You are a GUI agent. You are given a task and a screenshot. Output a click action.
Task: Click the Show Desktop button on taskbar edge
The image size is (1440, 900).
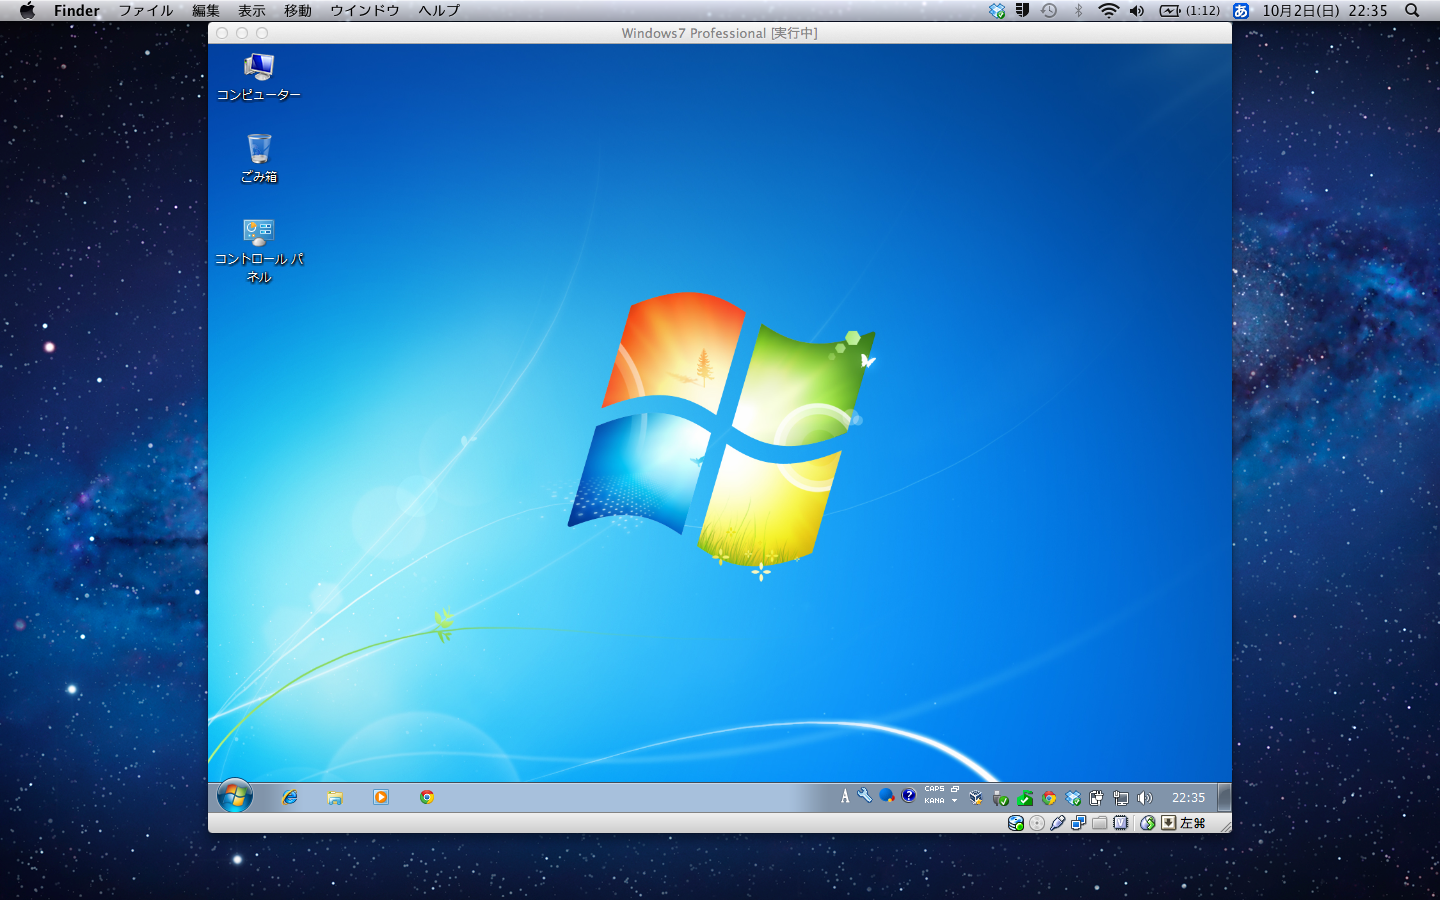pyautogui.click(x=1224, y=797)
